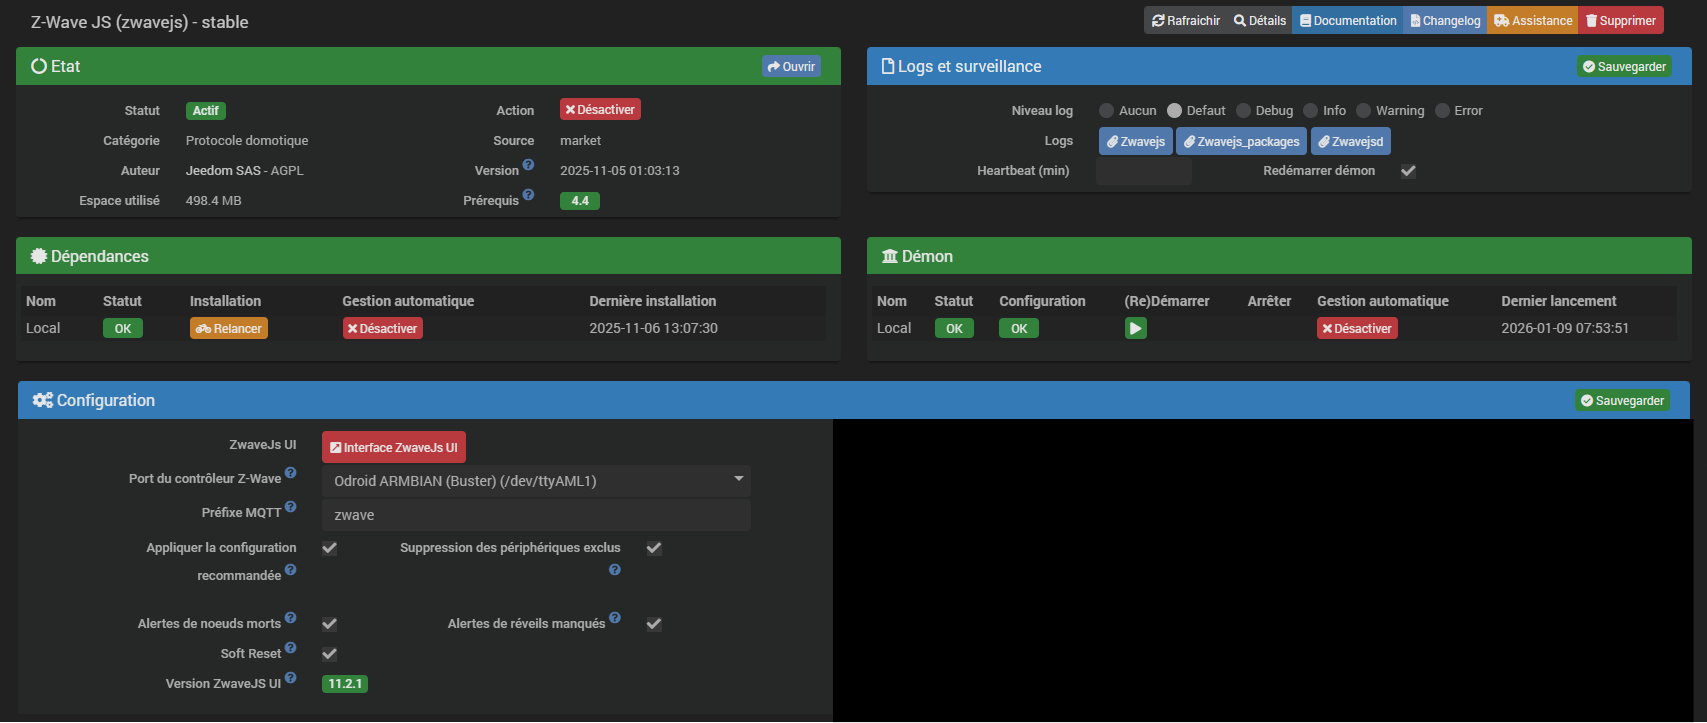
Task: Disable the plugin with Désactiver in Etat
Action: (600, 110)
